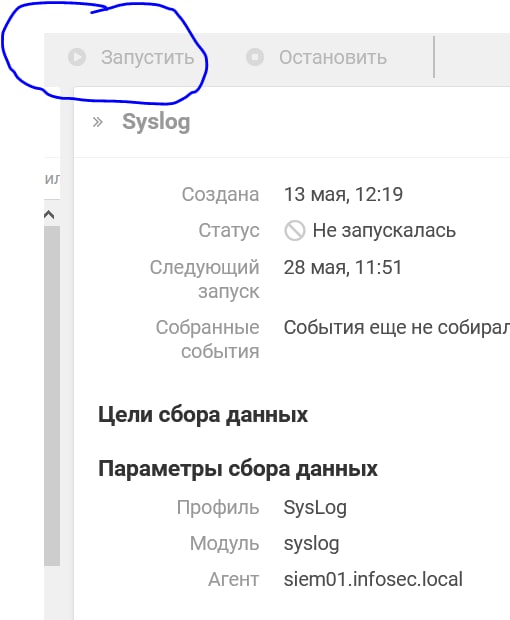
Task: Collapse panel with double chevron next to Syslog
Action: point(97,122)
